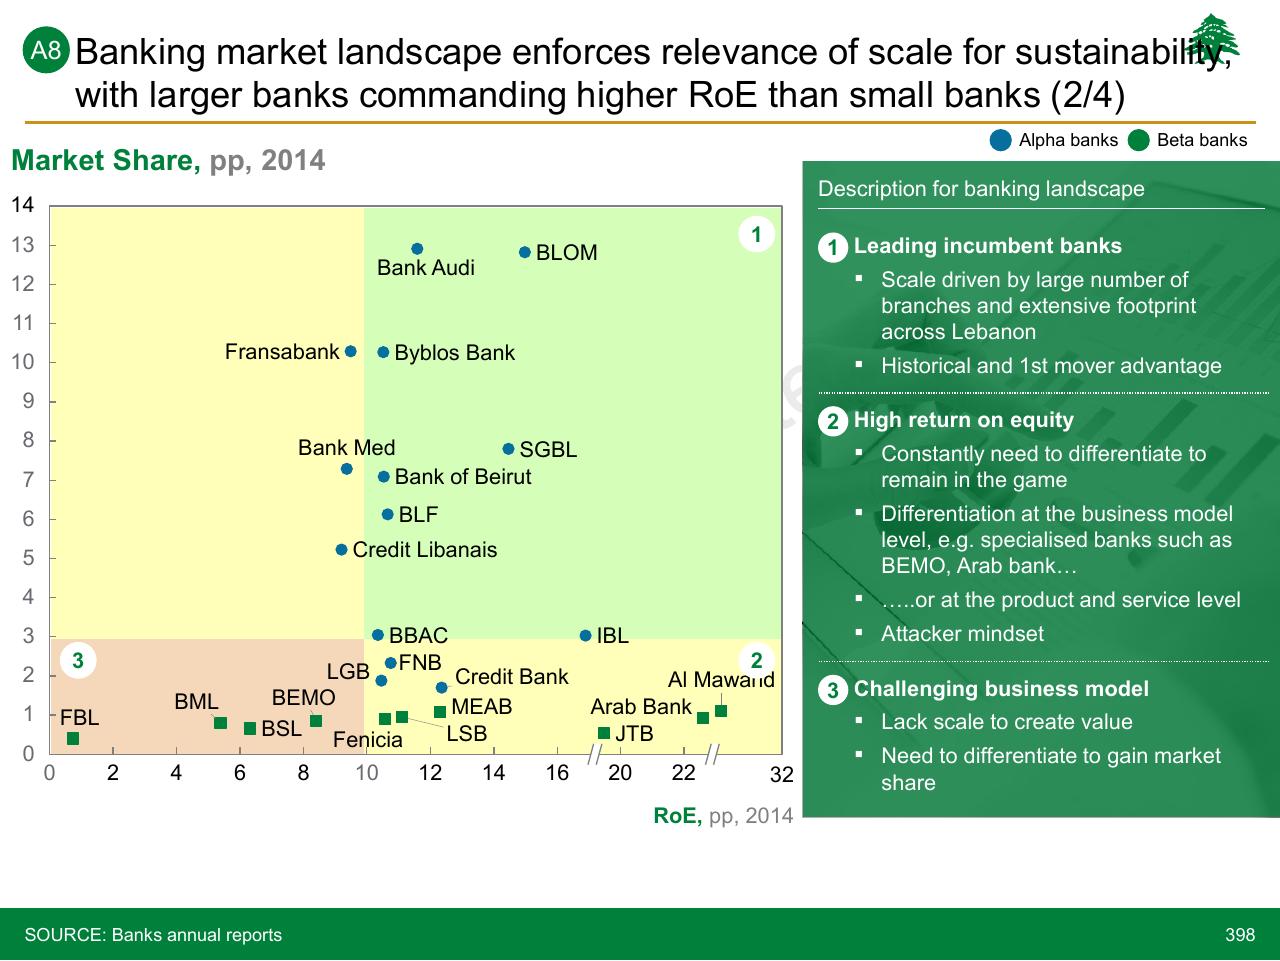Click the 2 badge beside High return on equity
This screenshot has width=1280, height=961.
pyautogui.click(x=833, y=422)
